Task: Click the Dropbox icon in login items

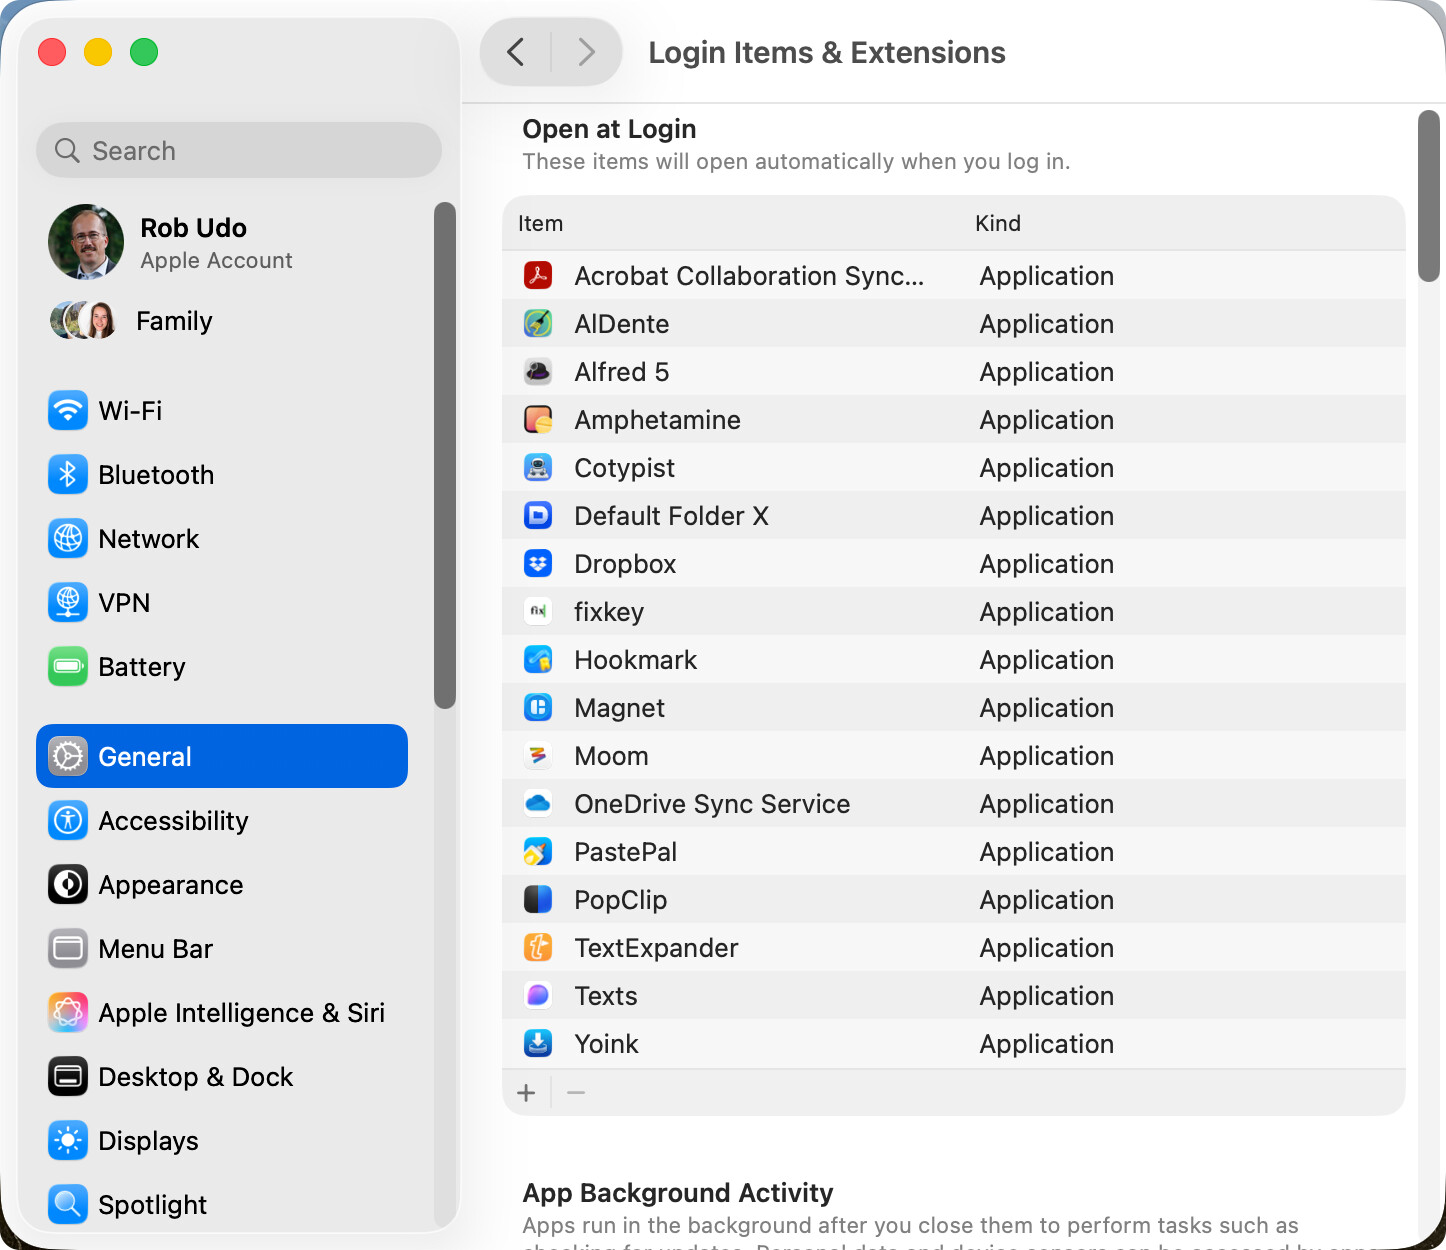Action: click(538, 564)
